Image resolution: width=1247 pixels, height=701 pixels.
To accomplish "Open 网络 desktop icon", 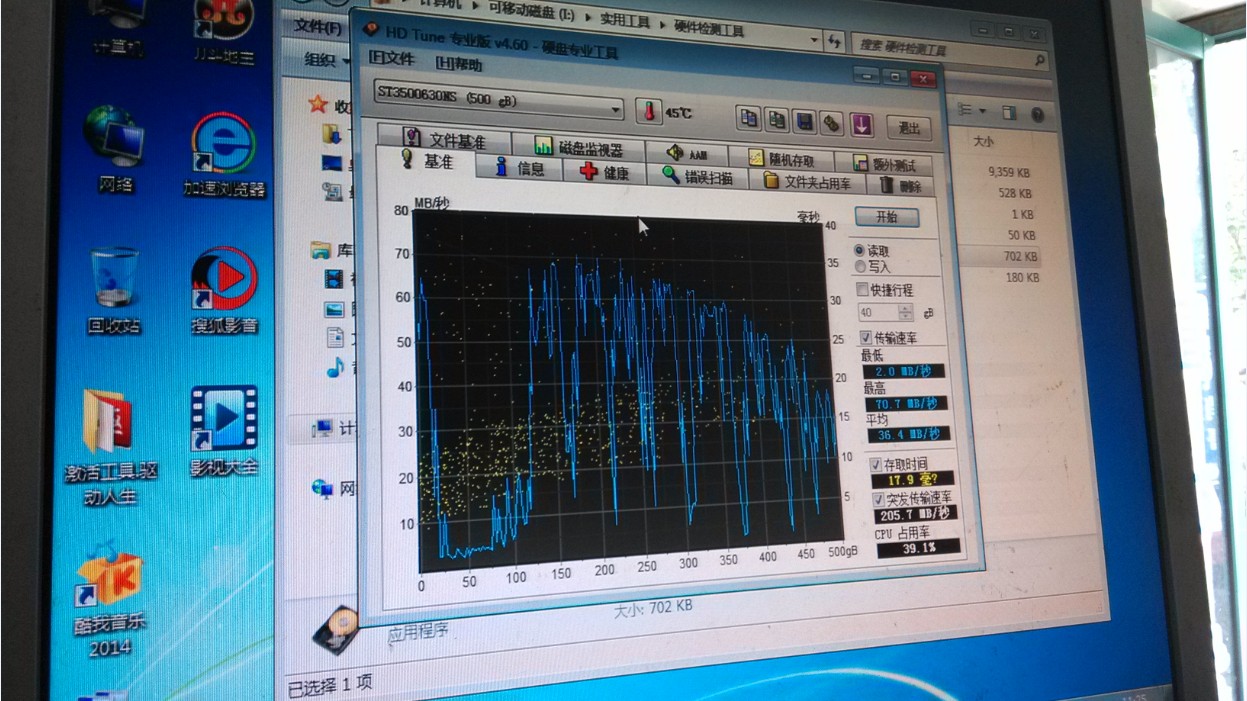I will click(115, 150).
